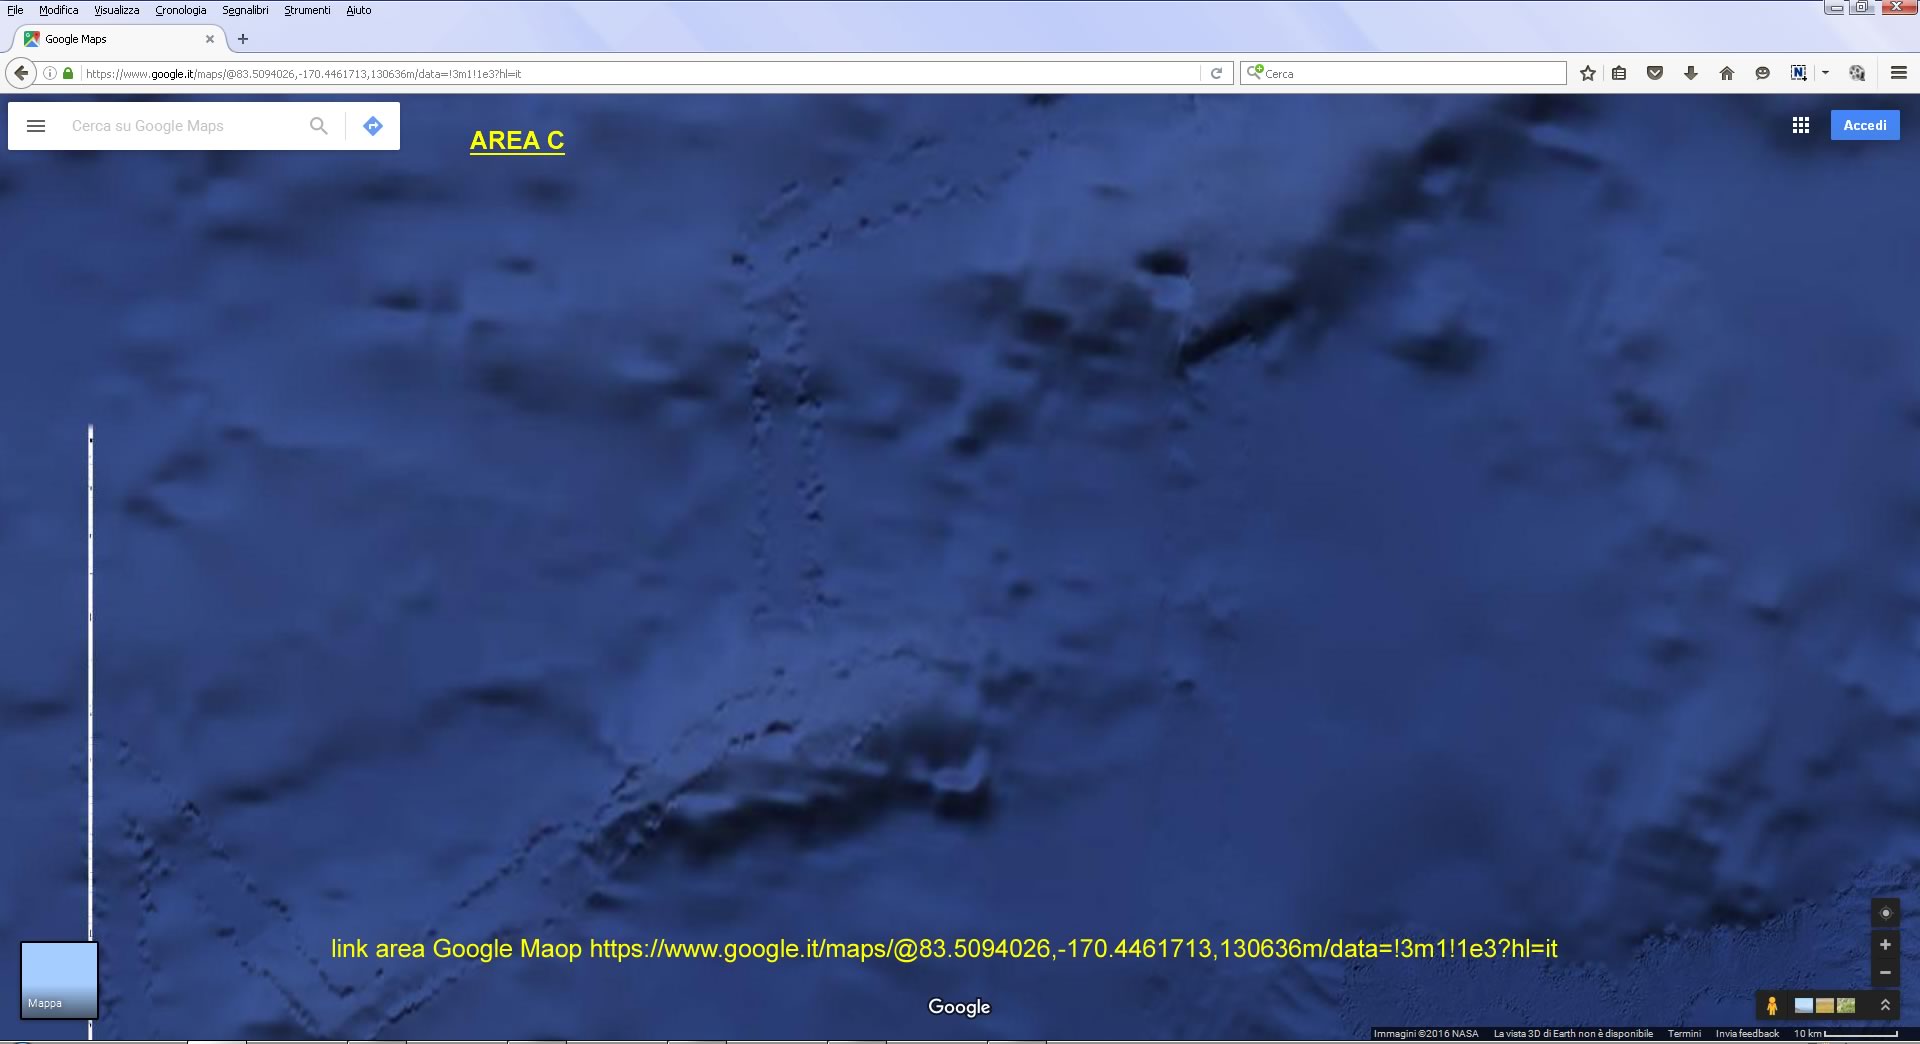
Task: Focus the Cerca su Google Maps field
Action: tap(180, 126)
